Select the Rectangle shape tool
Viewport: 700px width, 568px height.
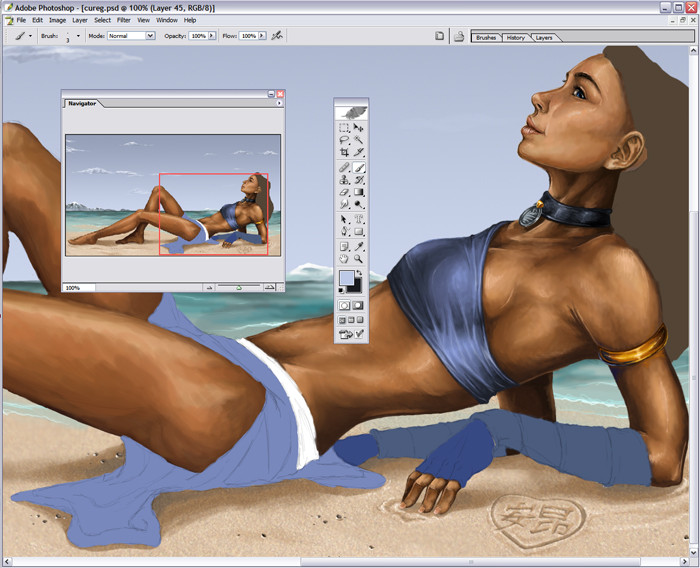(x=358, y=231)
